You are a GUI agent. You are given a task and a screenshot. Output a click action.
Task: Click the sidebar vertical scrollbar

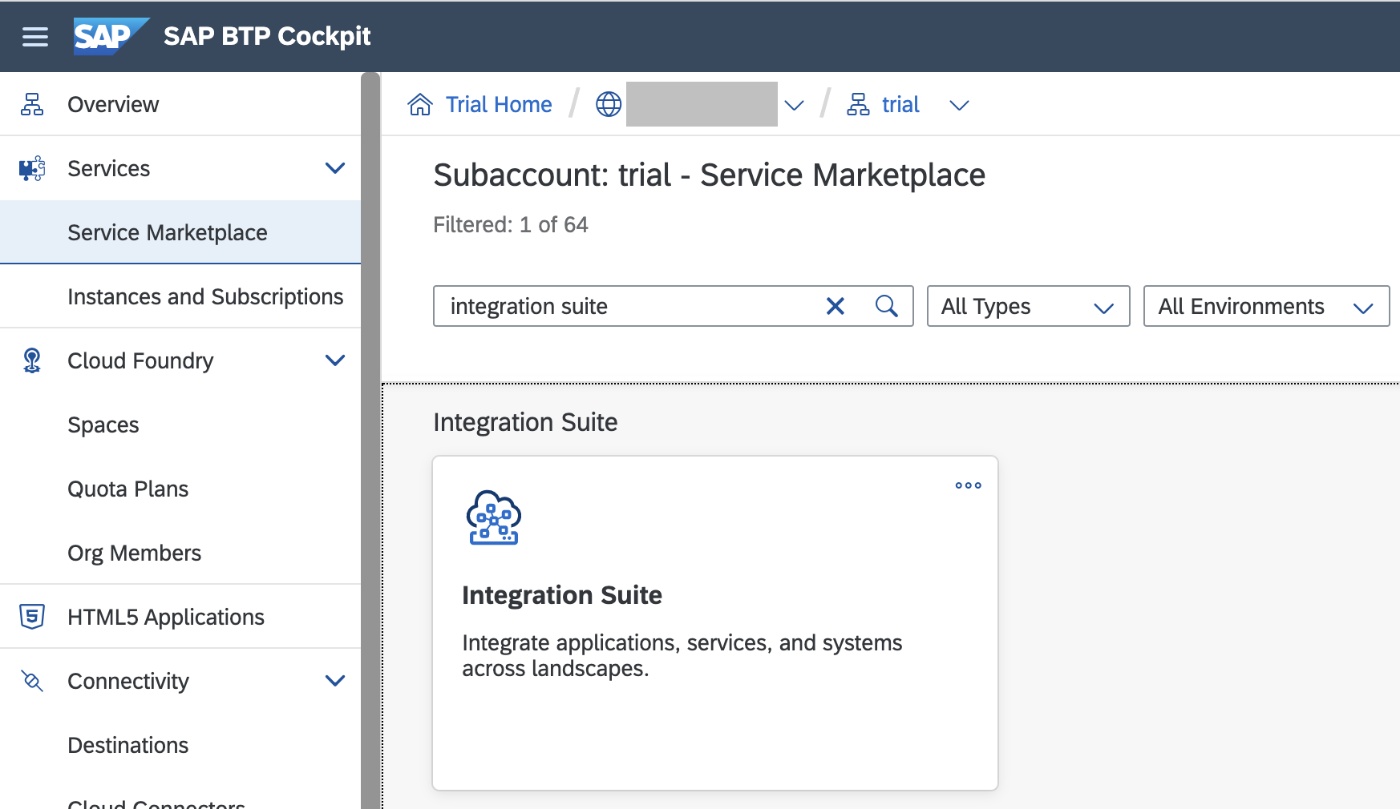coord(371,440)
